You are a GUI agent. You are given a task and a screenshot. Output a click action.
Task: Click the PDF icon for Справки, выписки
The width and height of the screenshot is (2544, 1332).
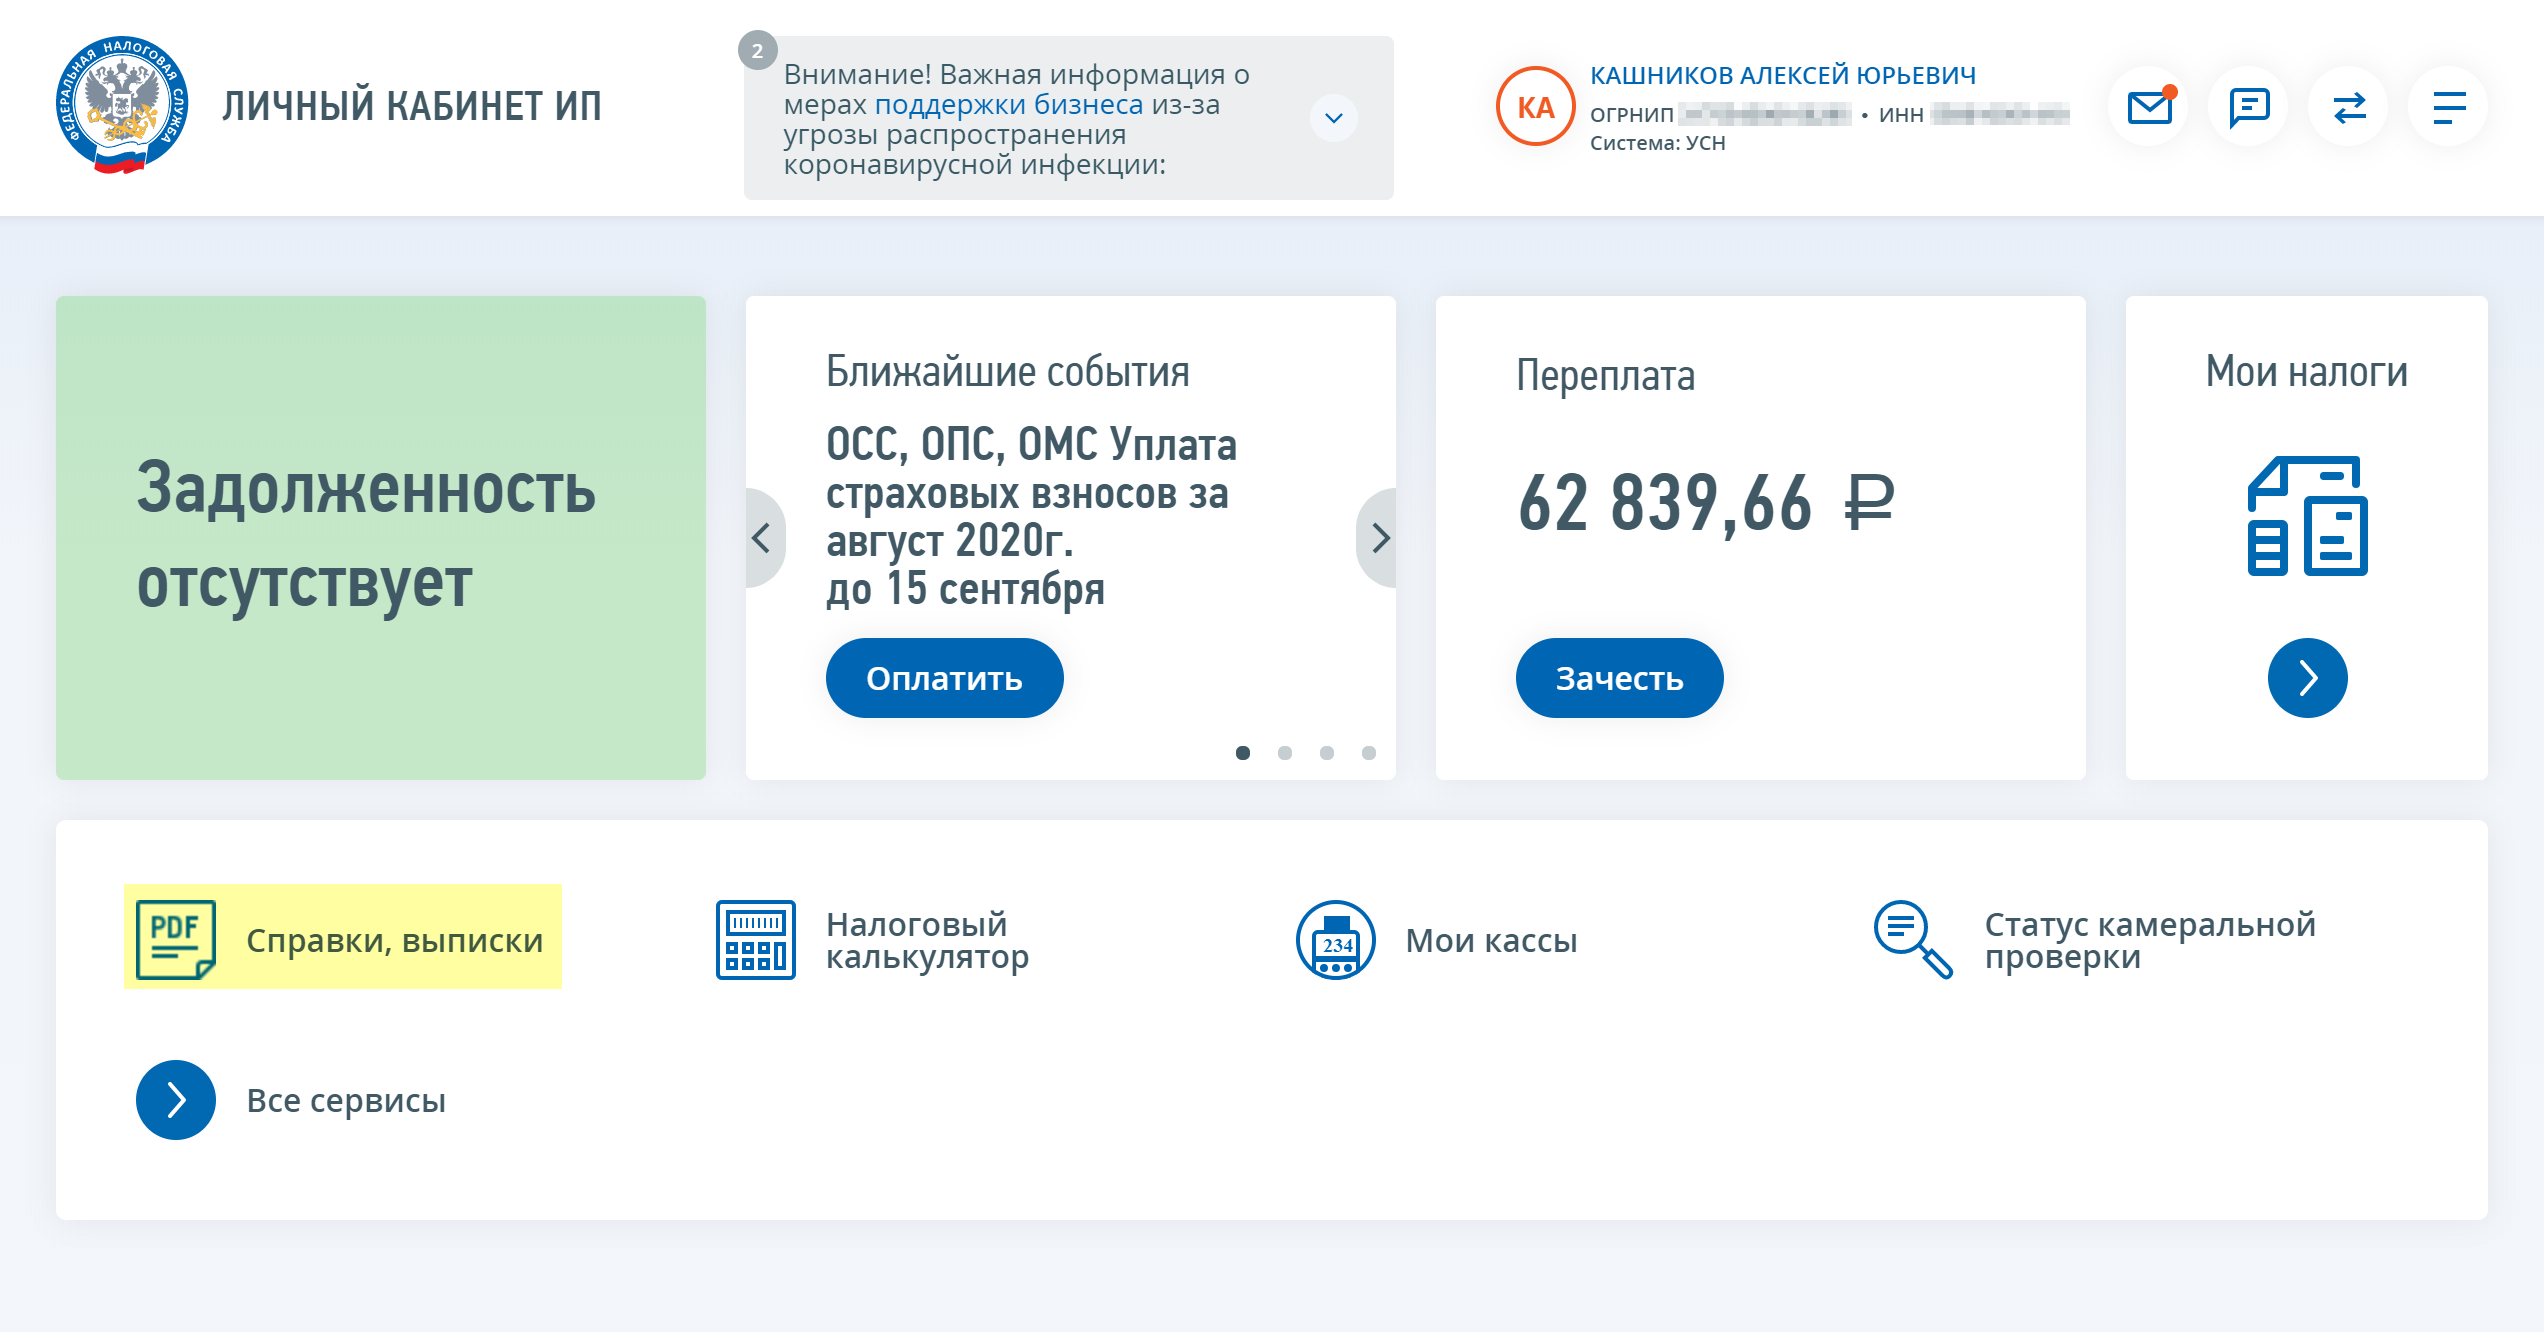(x=176, y=939)
